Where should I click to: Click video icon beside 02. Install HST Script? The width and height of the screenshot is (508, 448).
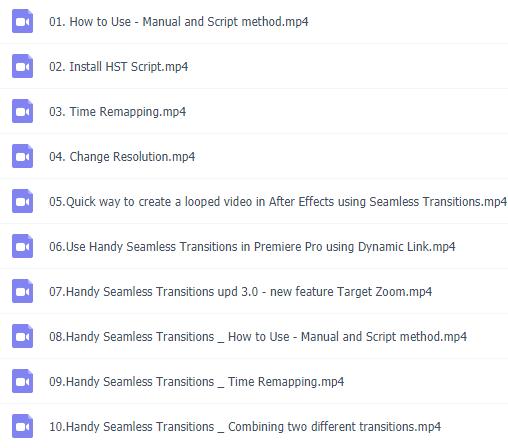click(22, 66)
